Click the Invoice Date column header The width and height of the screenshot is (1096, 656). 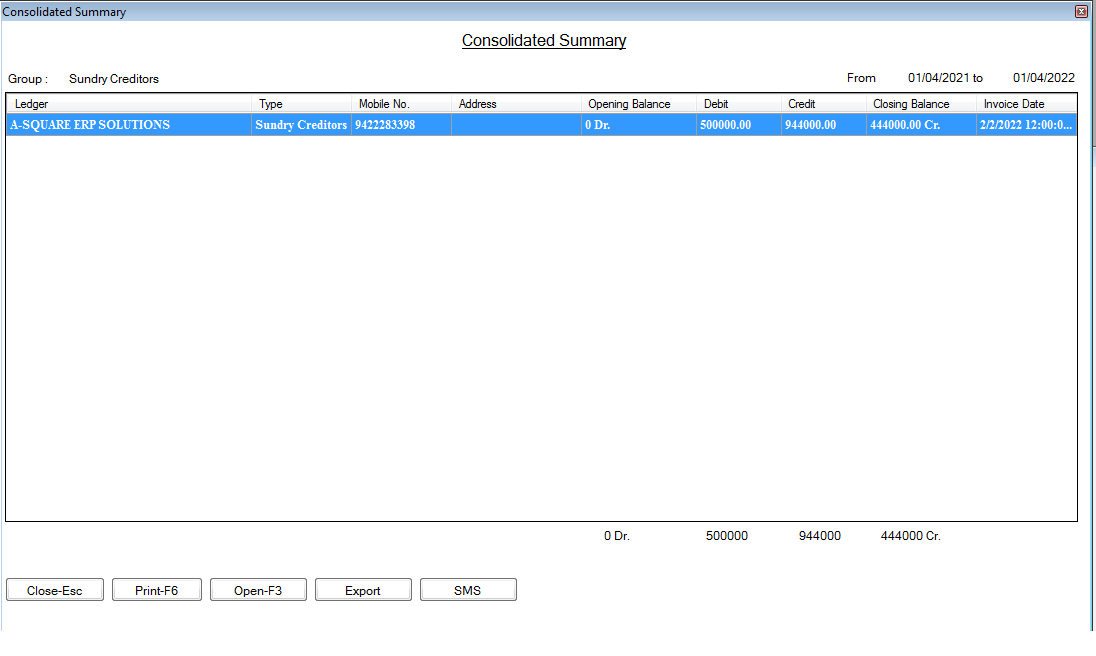(1026, 104)
